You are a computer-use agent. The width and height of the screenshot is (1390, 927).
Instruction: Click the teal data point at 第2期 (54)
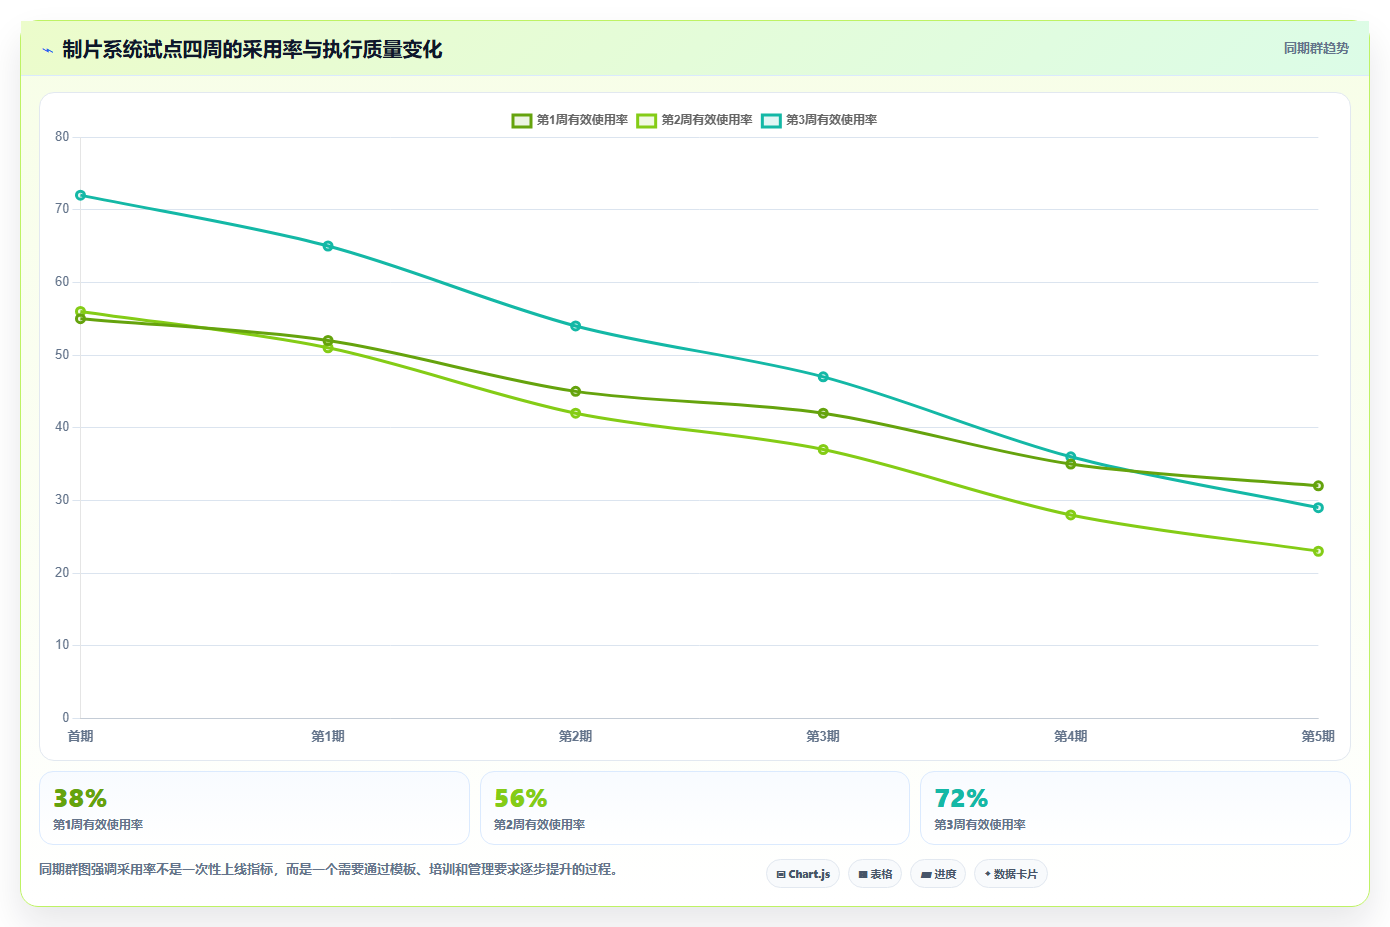pos(575,326)
